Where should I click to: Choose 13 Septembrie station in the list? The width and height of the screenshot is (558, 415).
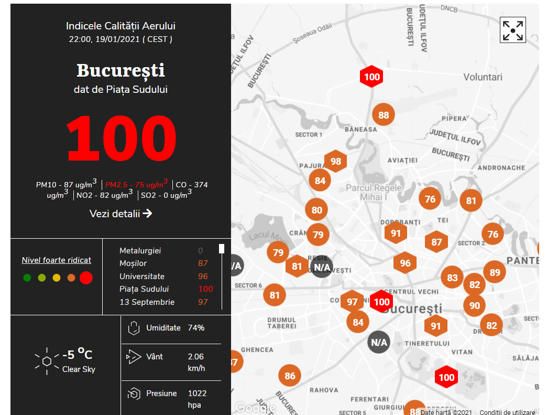click(166, 302)
